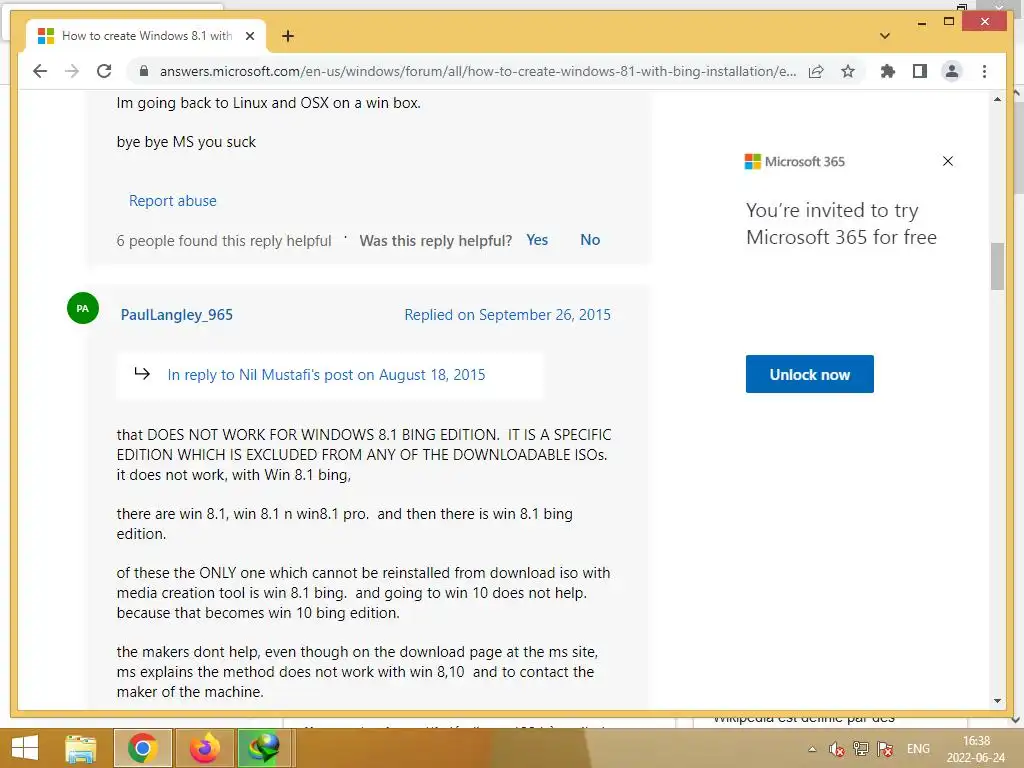
Task: Open the Action Center flag icon
Action: point(885,749)
